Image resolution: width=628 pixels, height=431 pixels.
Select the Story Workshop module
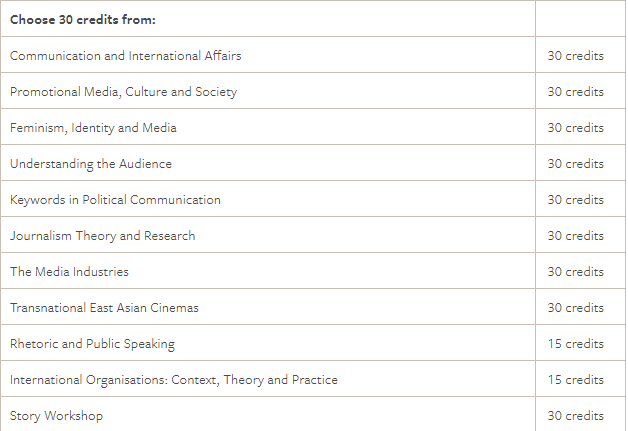(x=56, y=416)
